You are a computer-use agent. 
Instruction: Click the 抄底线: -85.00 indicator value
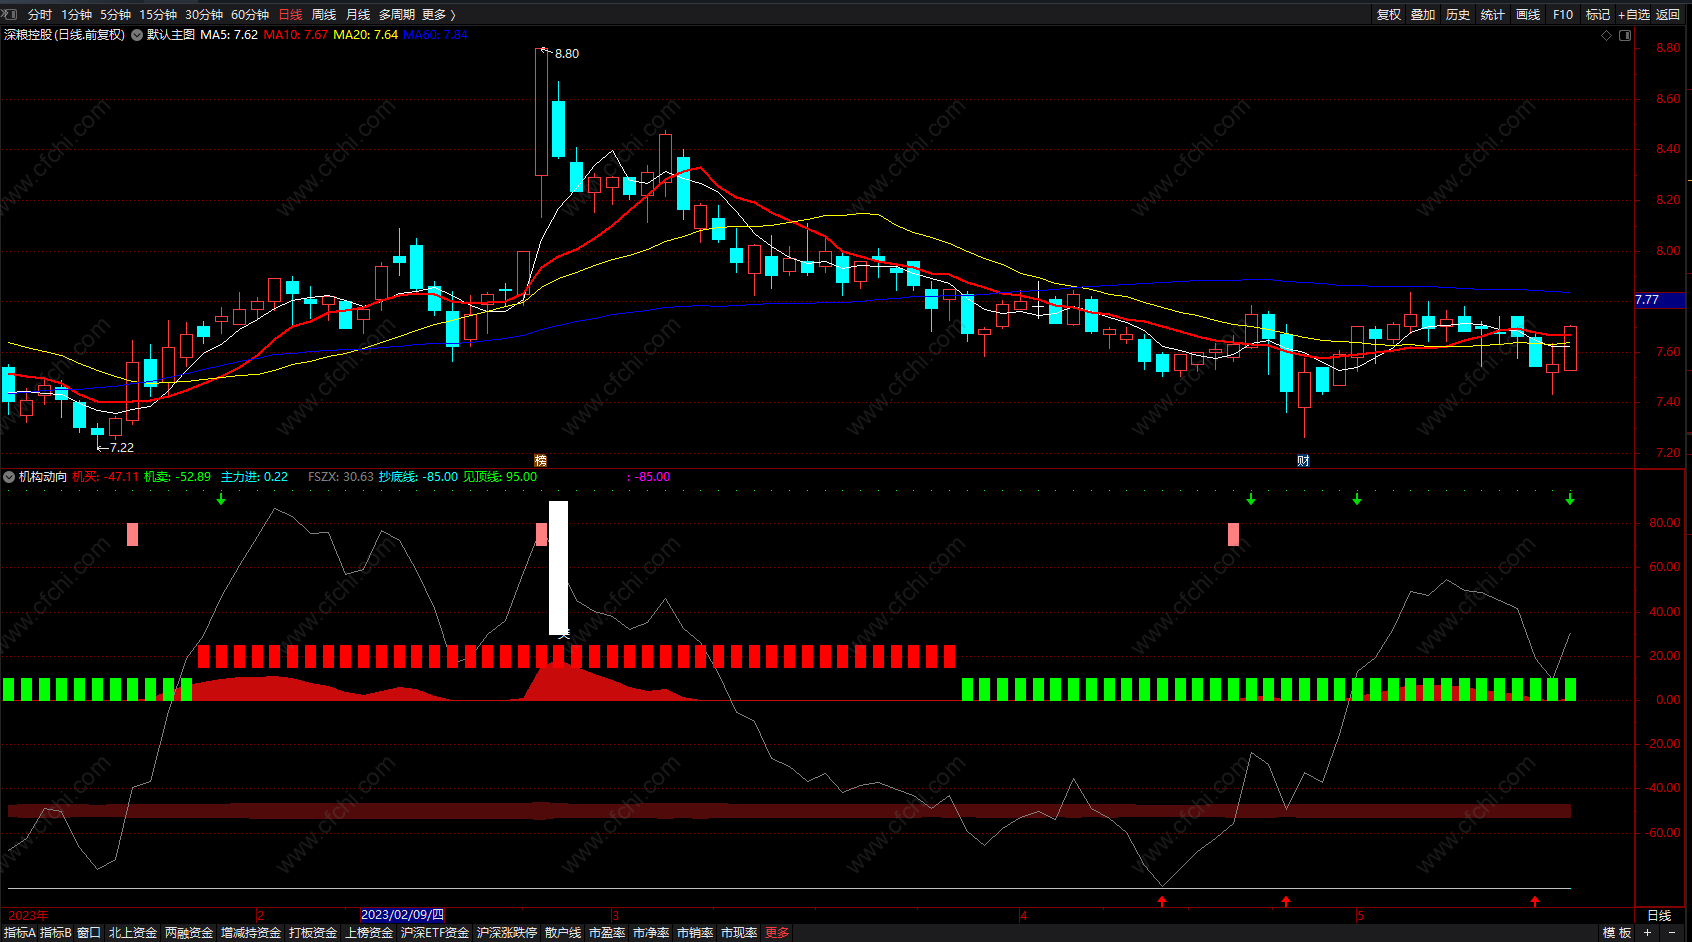click(418, 477)
